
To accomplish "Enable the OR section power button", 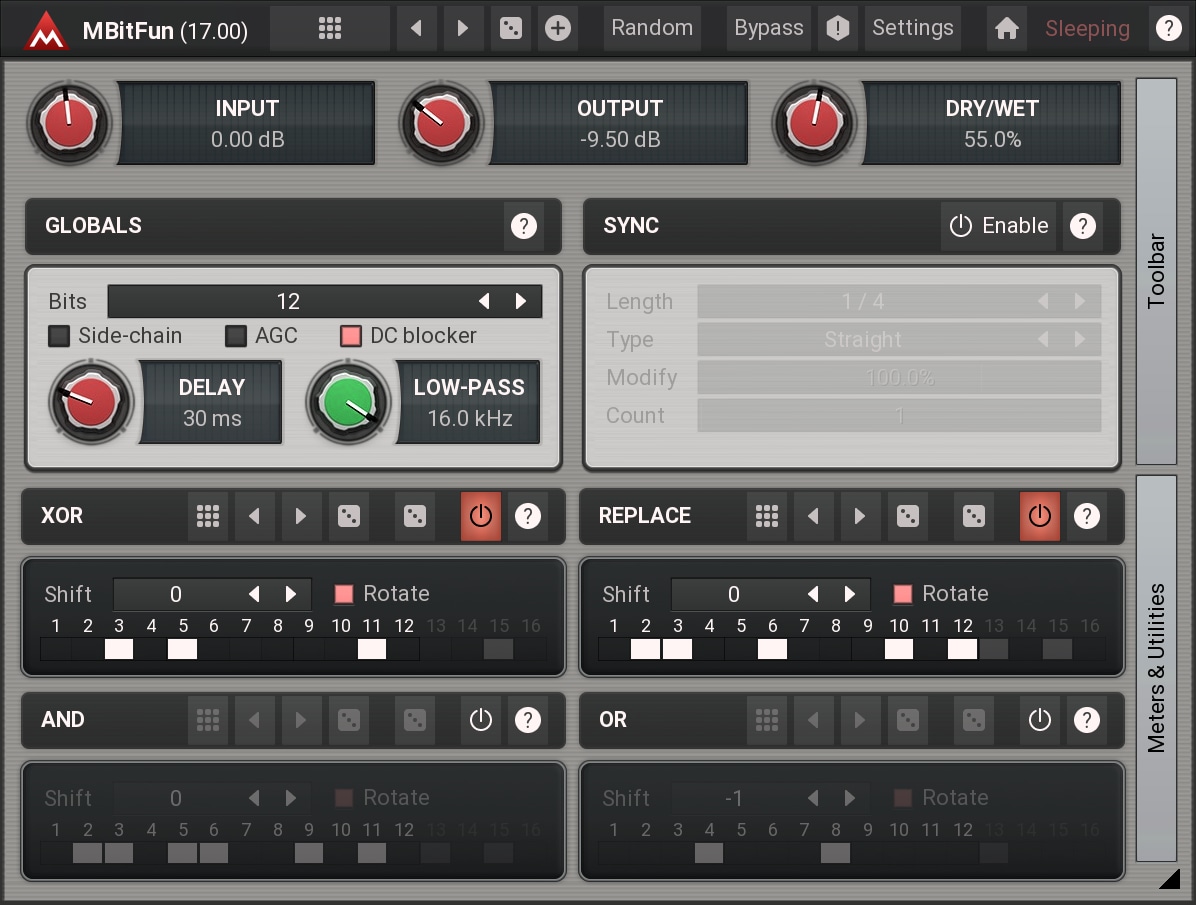I will coord(1040,720).
